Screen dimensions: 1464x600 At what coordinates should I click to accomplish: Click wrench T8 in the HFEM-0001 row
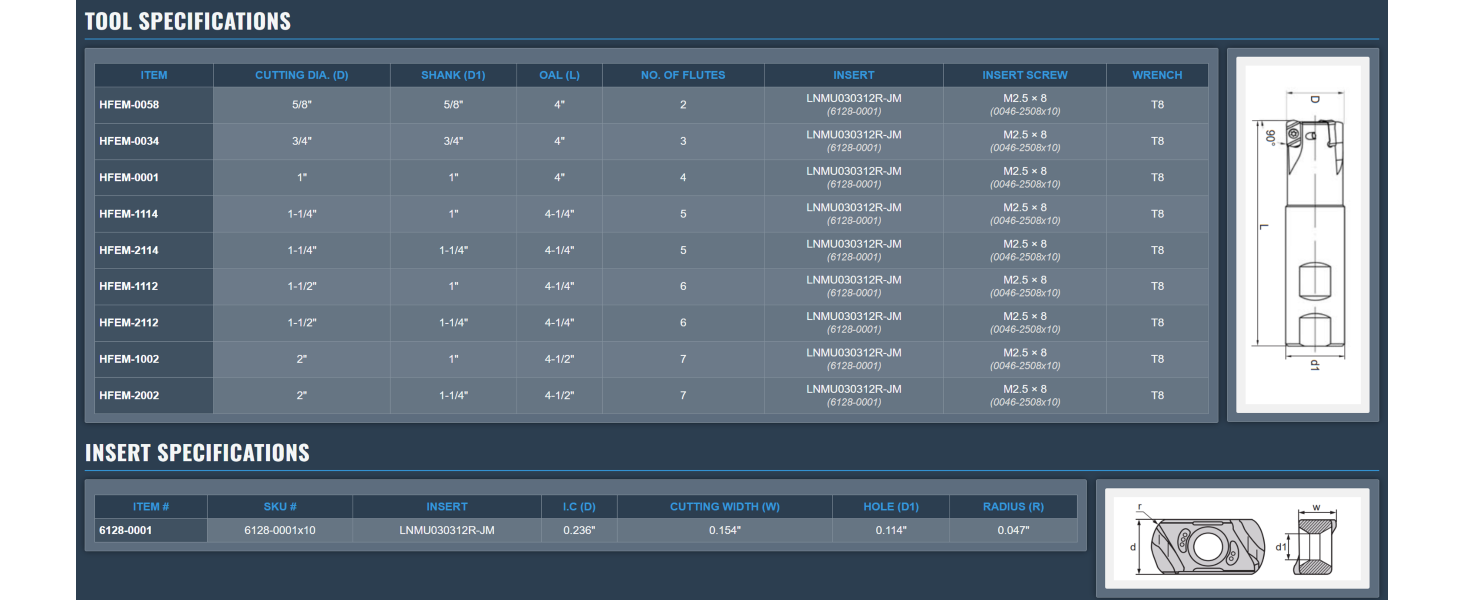point(1157,177)
